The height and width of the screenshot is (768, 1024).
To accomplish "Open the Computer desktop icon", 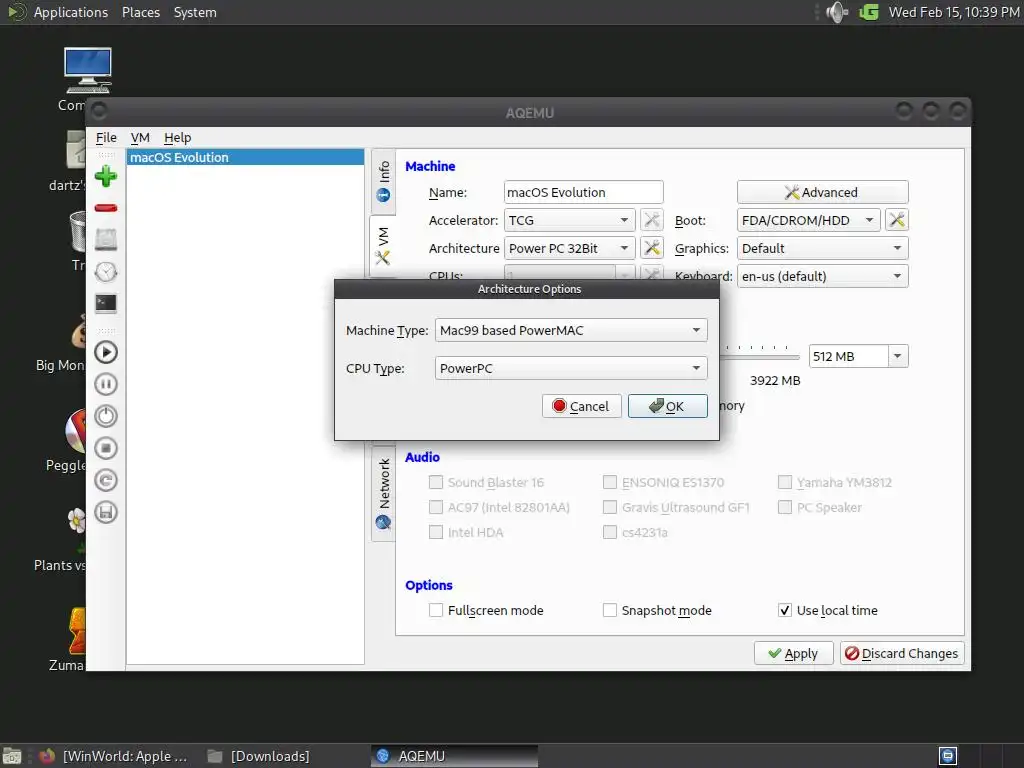I will (88, 71).
